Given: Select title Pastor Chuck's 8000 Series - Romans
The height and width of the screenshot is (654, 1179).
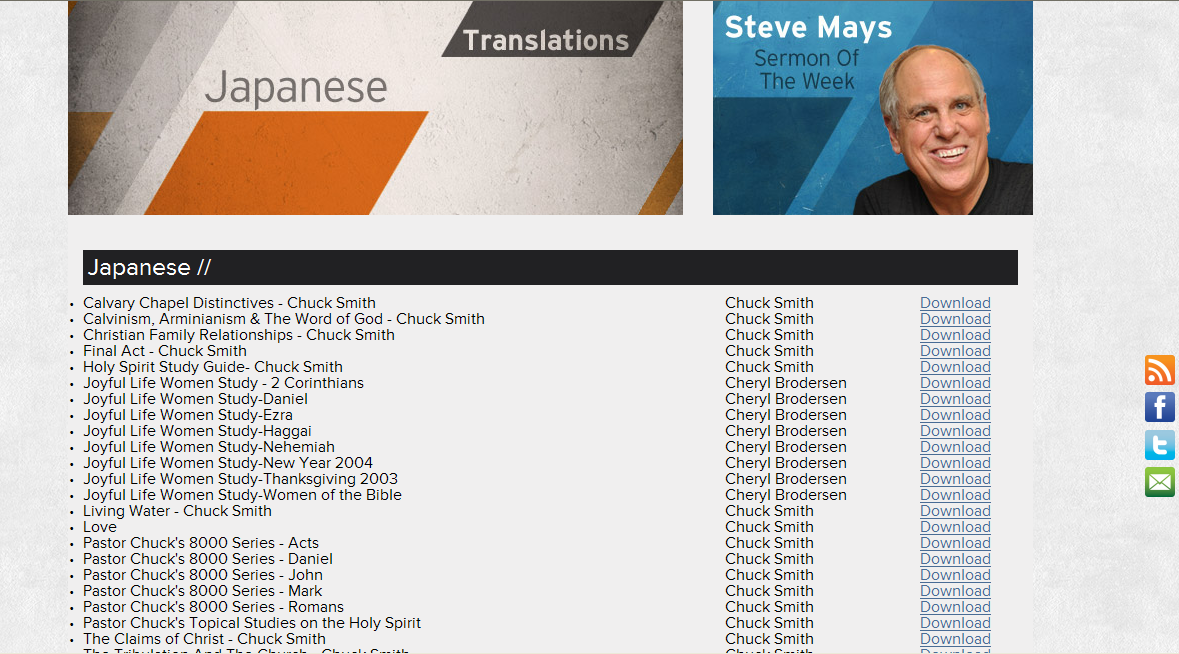Looking at the screenshot, I should tap(214, 607).
